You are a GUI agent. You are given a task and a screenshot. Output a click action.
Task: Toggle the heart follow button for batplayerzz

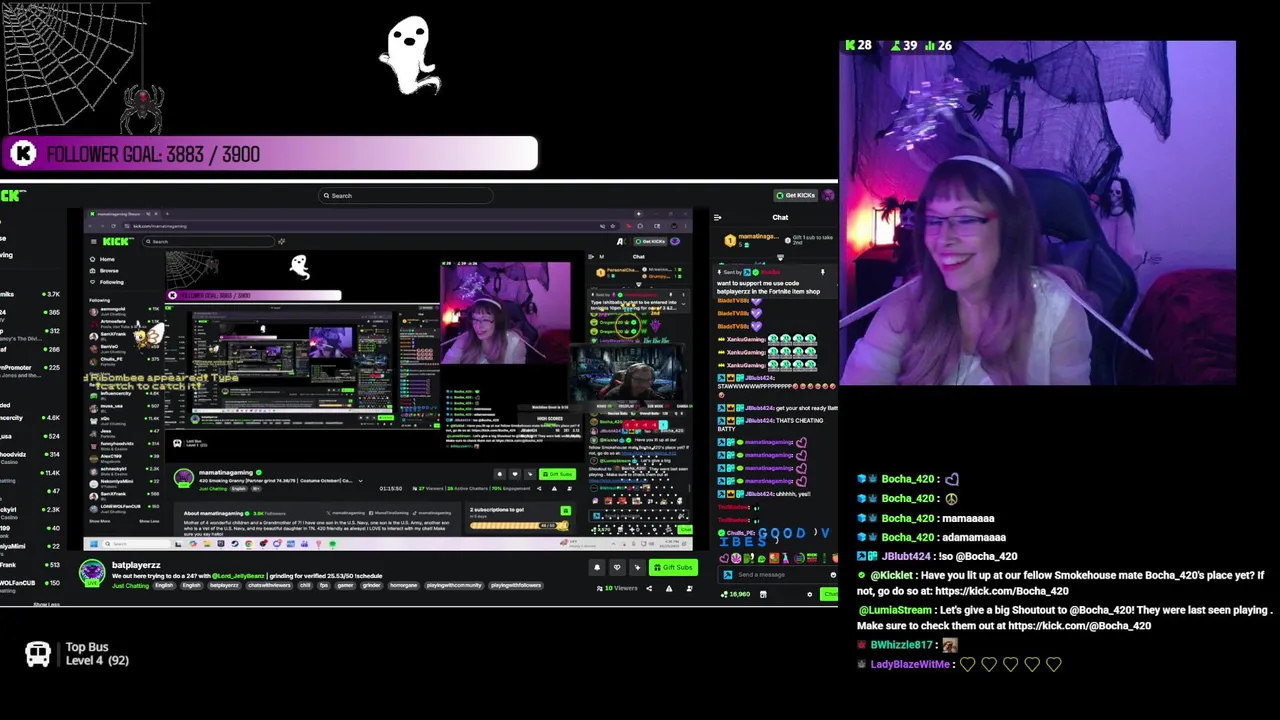617,568
